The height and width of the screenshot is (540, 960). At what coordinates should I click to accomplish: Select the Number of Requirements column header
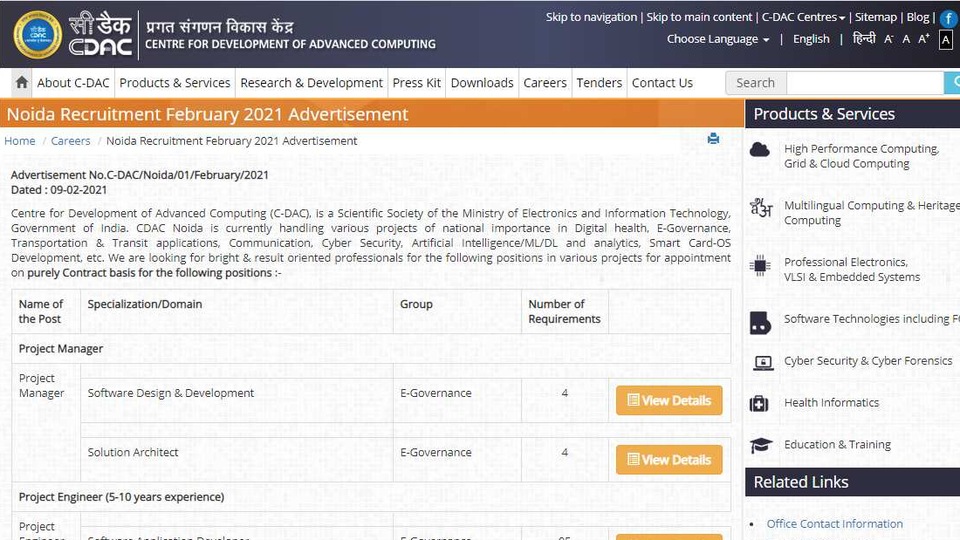pyautogui.click(x=564, y=312)
